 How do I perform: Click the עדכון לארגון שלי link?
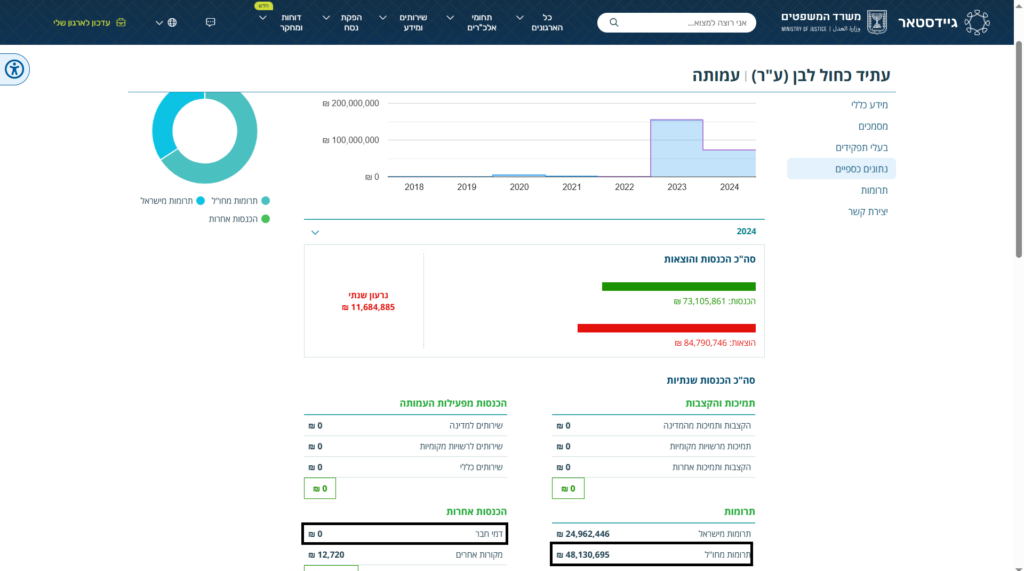click(82, 22)
